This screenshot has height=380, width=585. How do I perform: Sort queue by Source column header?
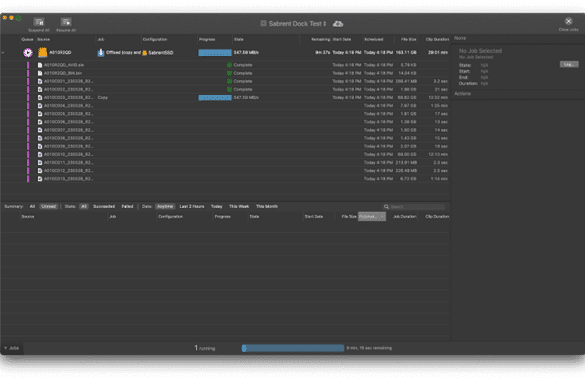(x=44, y=39)
